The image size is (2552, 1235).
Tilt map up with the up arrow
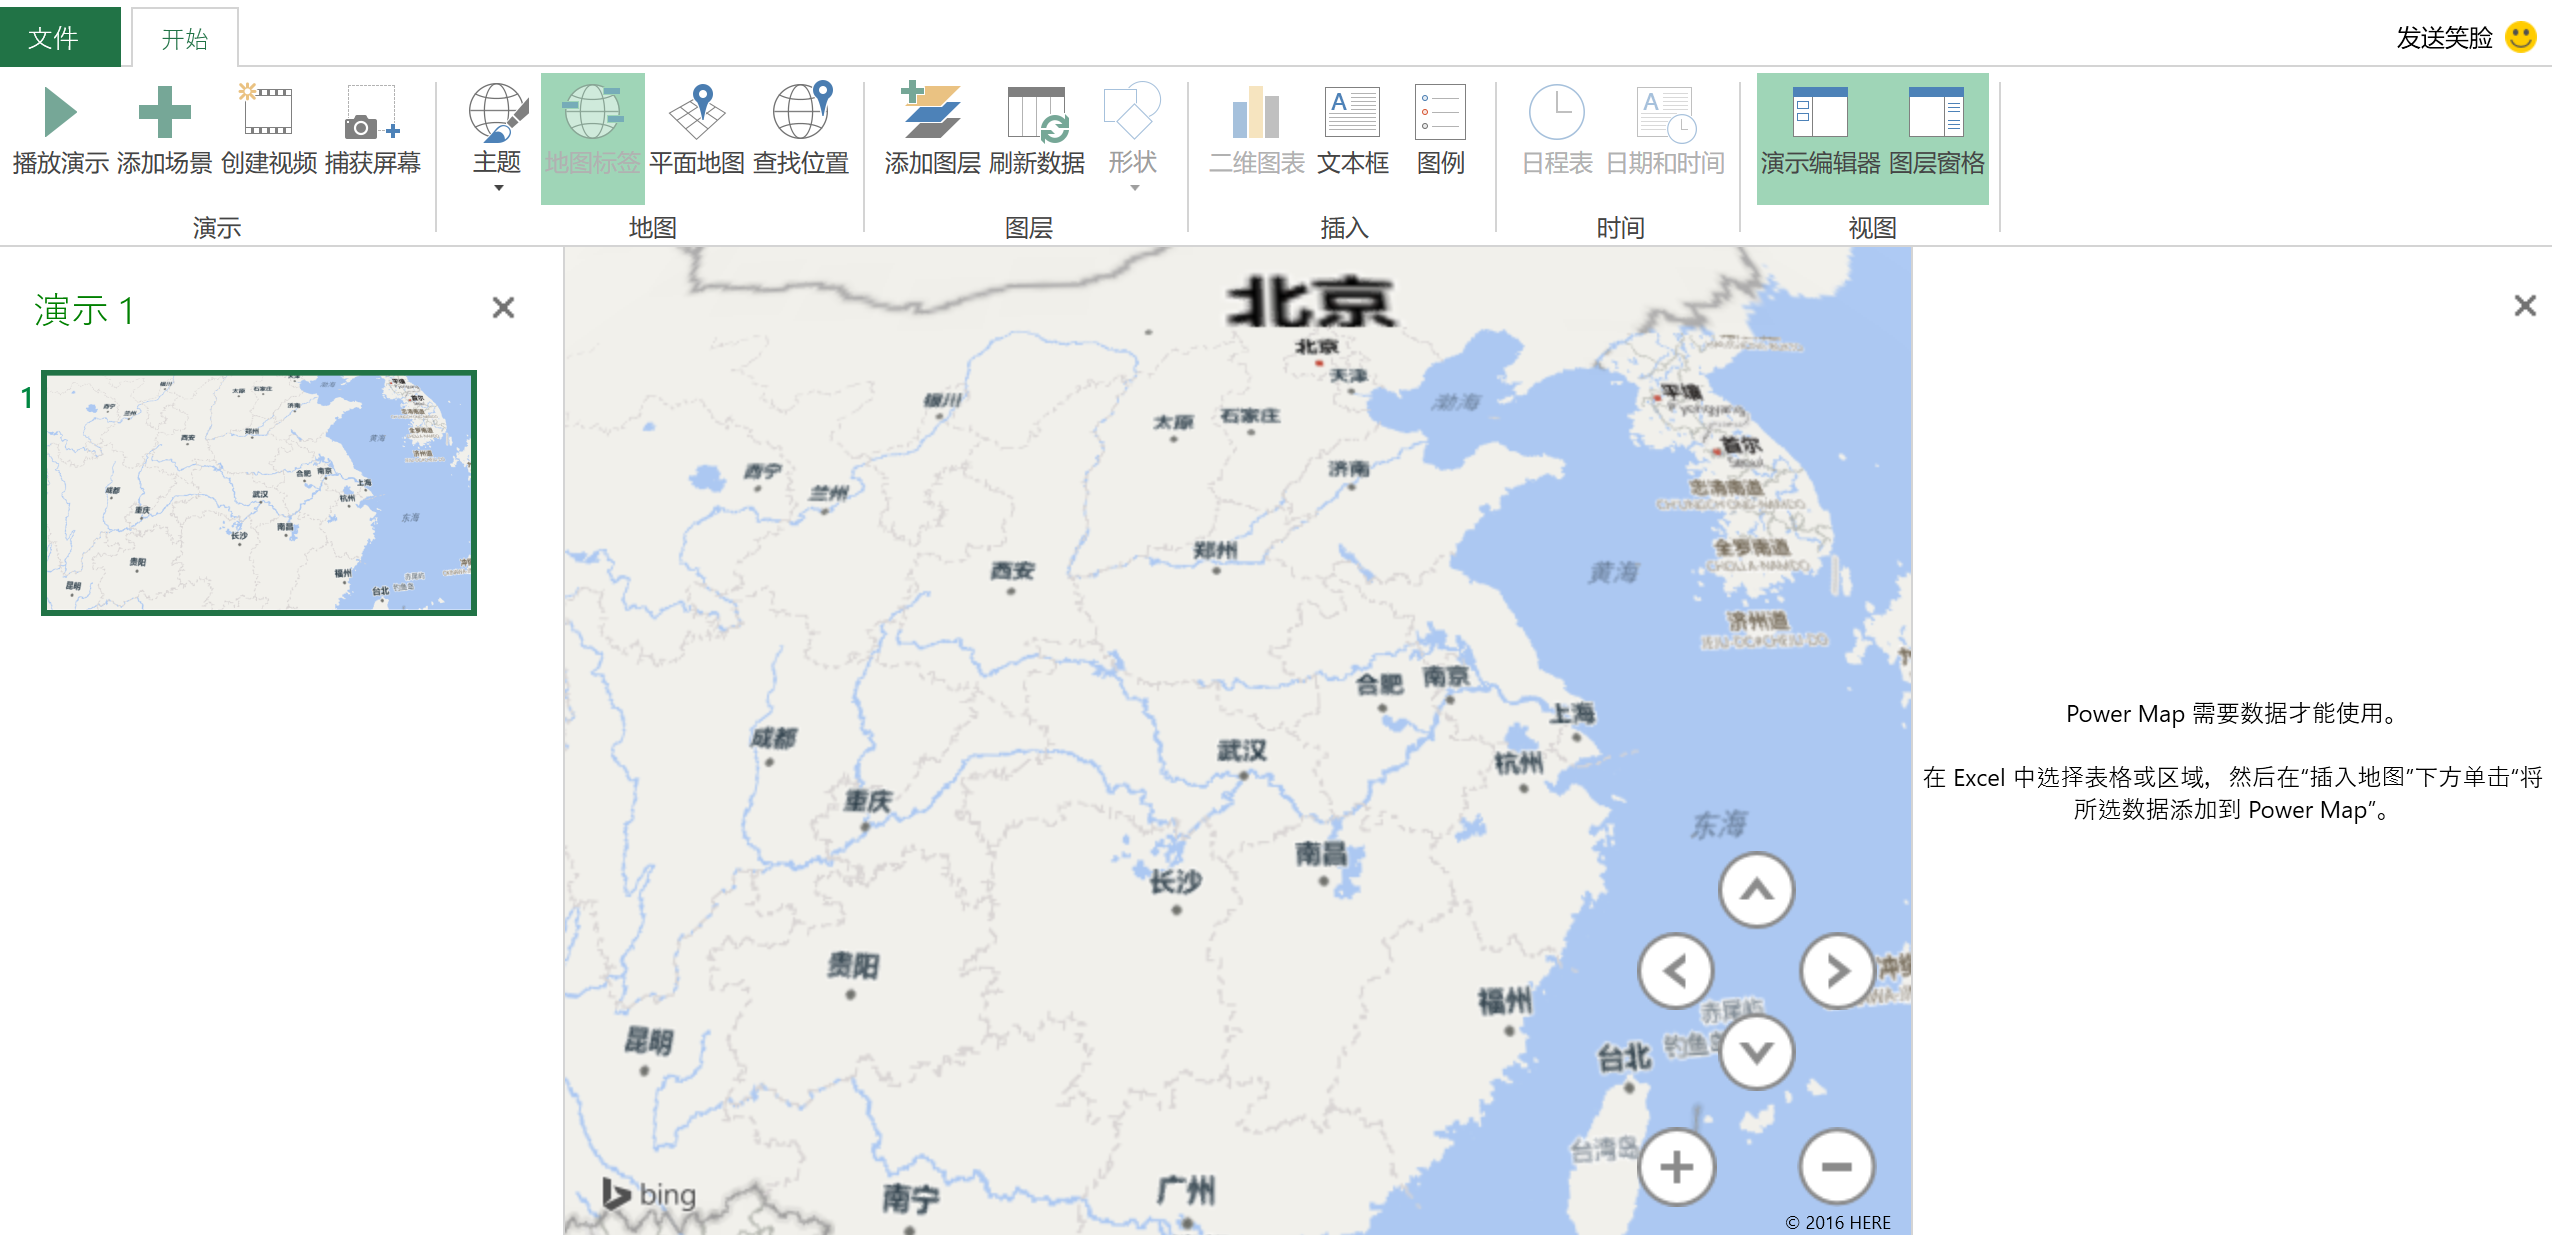(1757, 889)
